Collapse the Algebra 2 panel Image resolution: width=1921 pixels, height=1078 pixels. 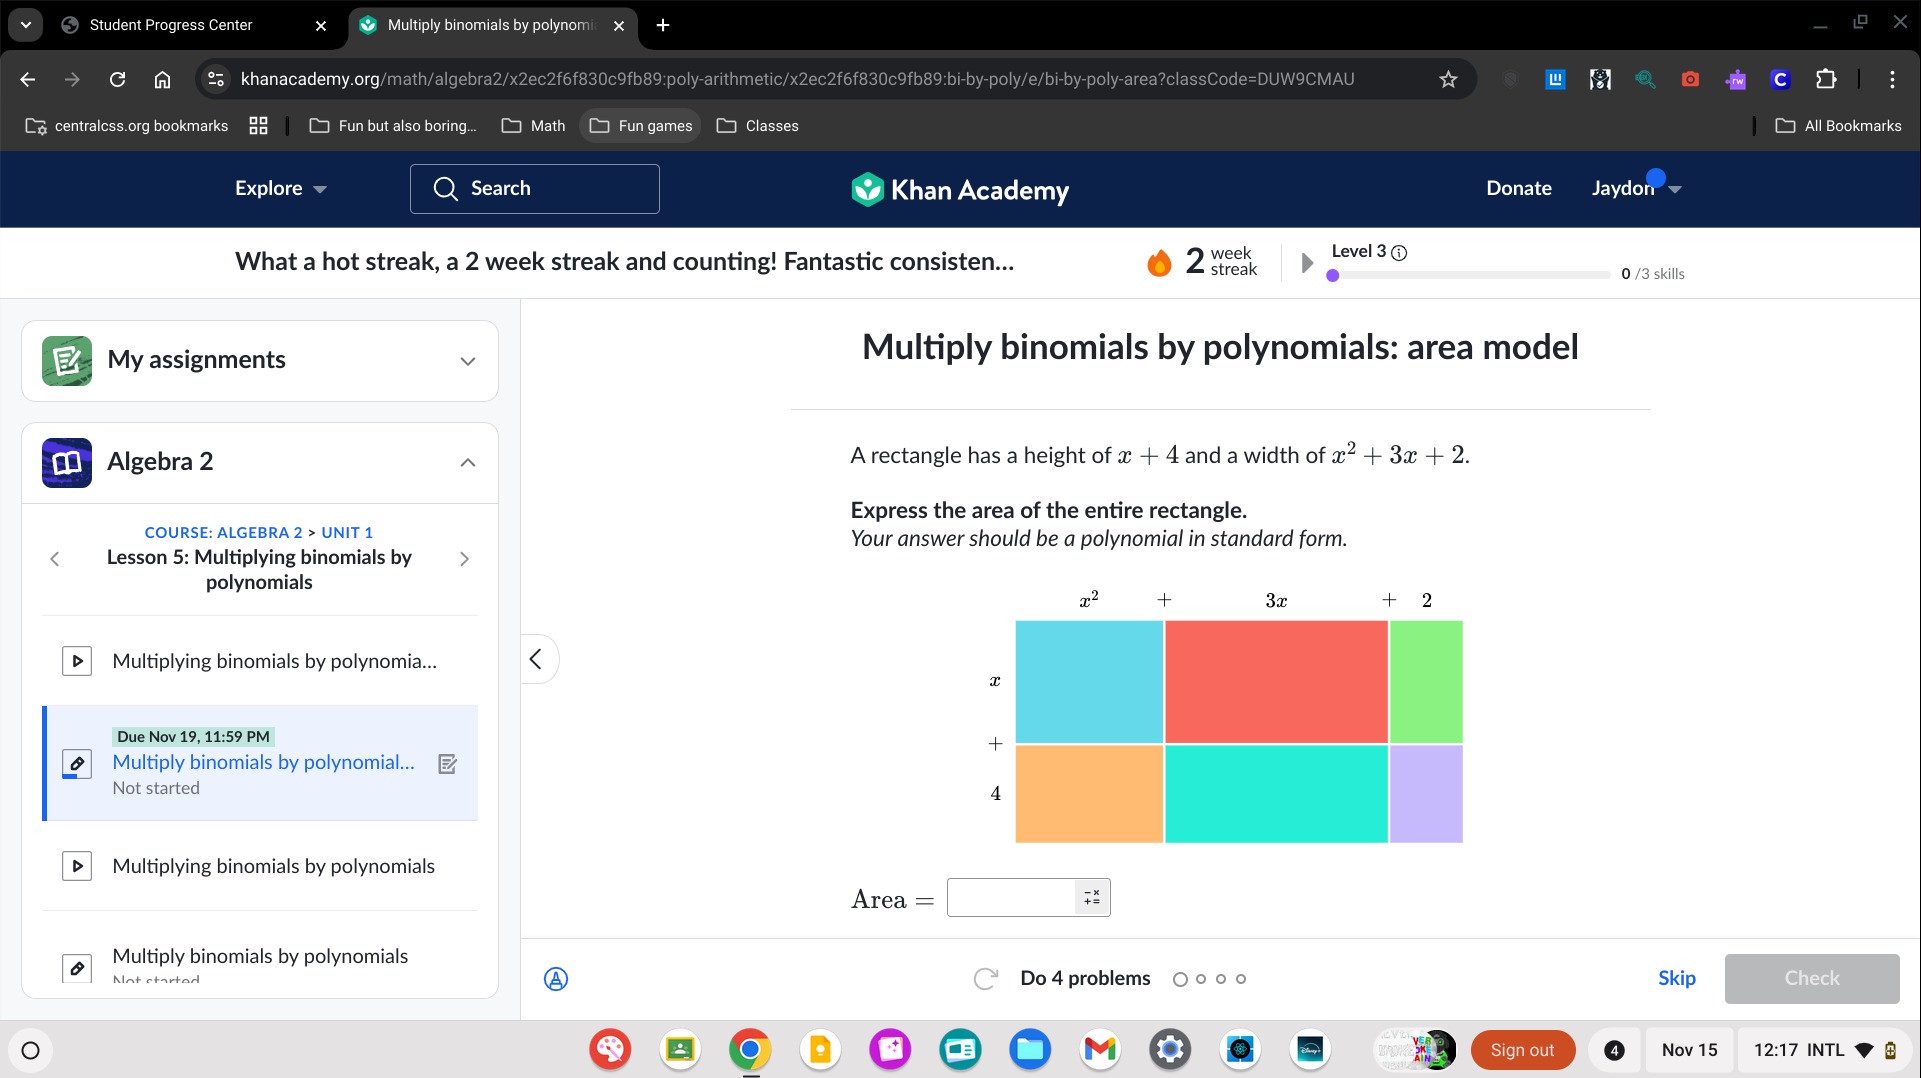(x=467, y=462)
